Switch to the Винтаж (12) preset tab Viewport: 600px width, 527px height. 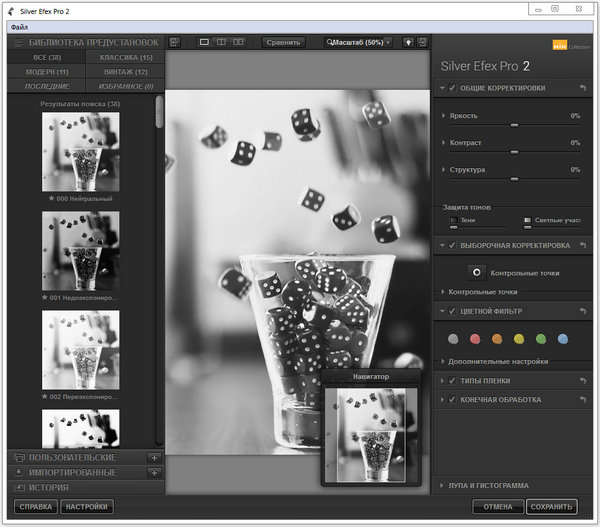click(124, 72)
